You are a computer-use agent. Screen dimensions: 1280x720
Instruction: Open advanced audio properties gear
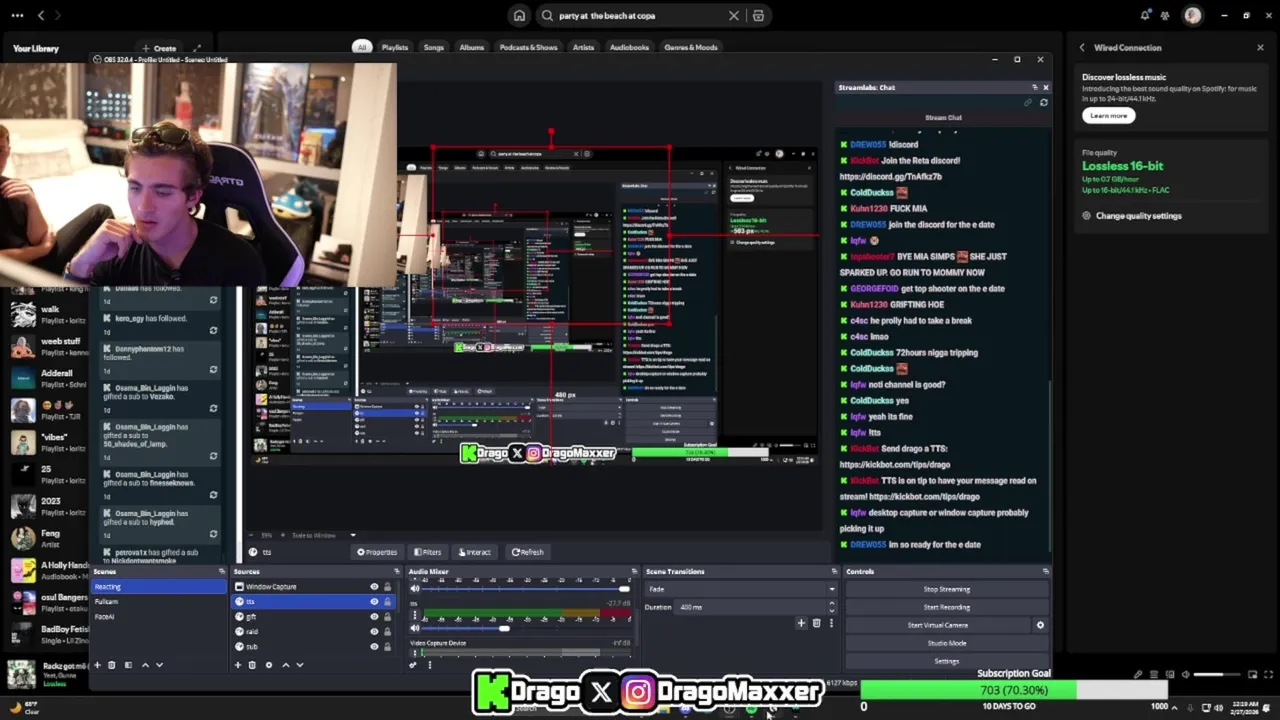pos(413,665)
